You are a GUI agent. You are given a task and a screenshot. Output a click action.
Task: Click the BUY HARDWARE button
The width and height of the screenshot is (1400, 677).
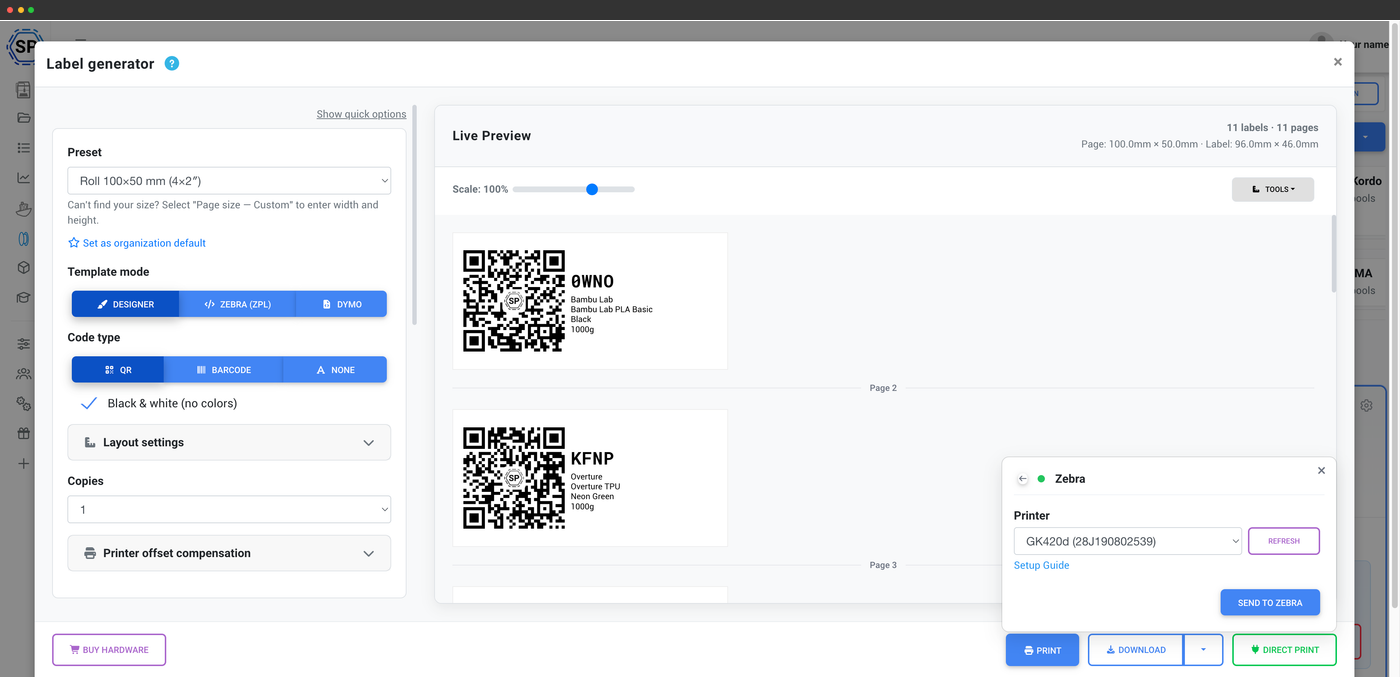tap(109, 650)
